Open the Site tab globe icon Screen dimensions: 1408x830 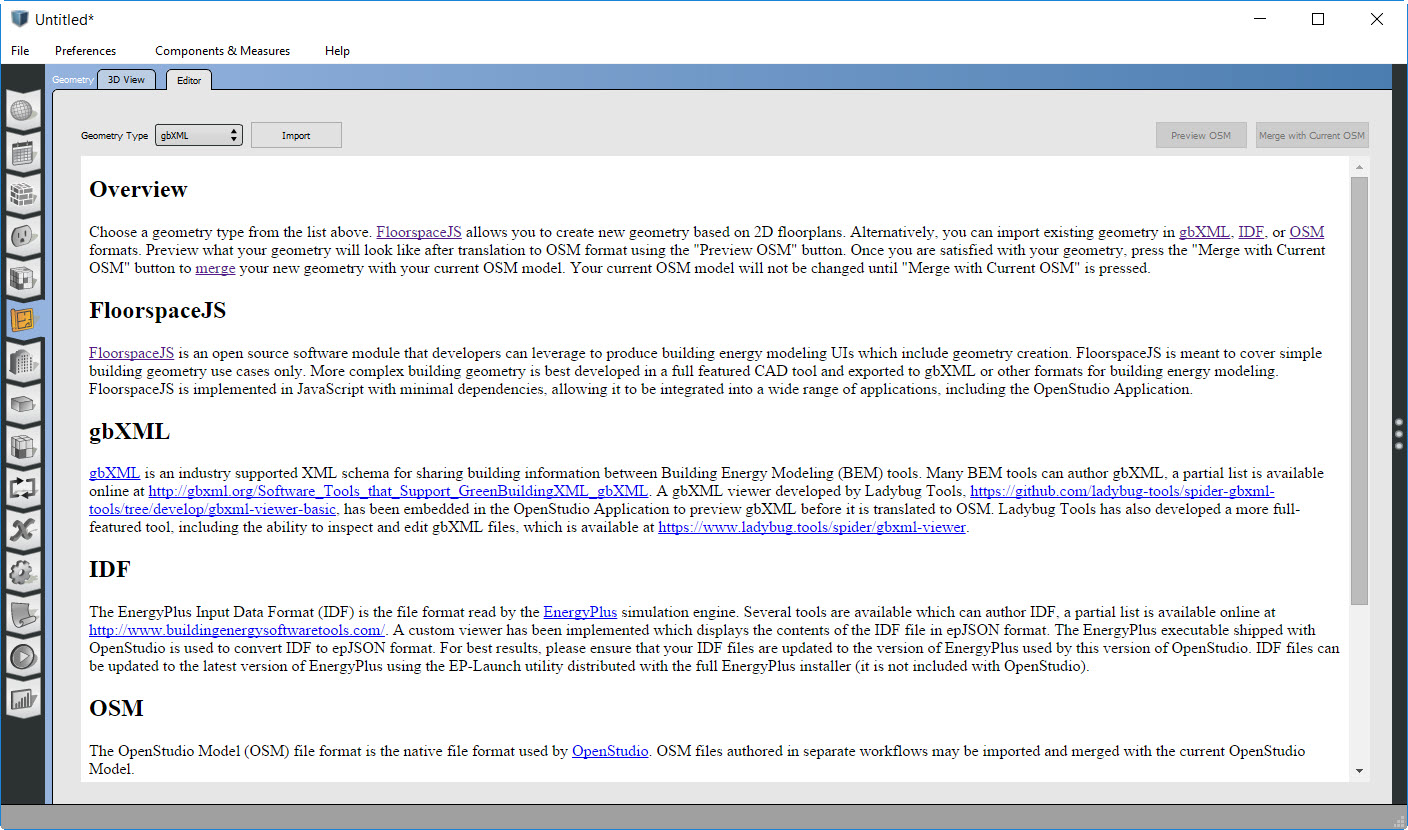click(23, 111)
